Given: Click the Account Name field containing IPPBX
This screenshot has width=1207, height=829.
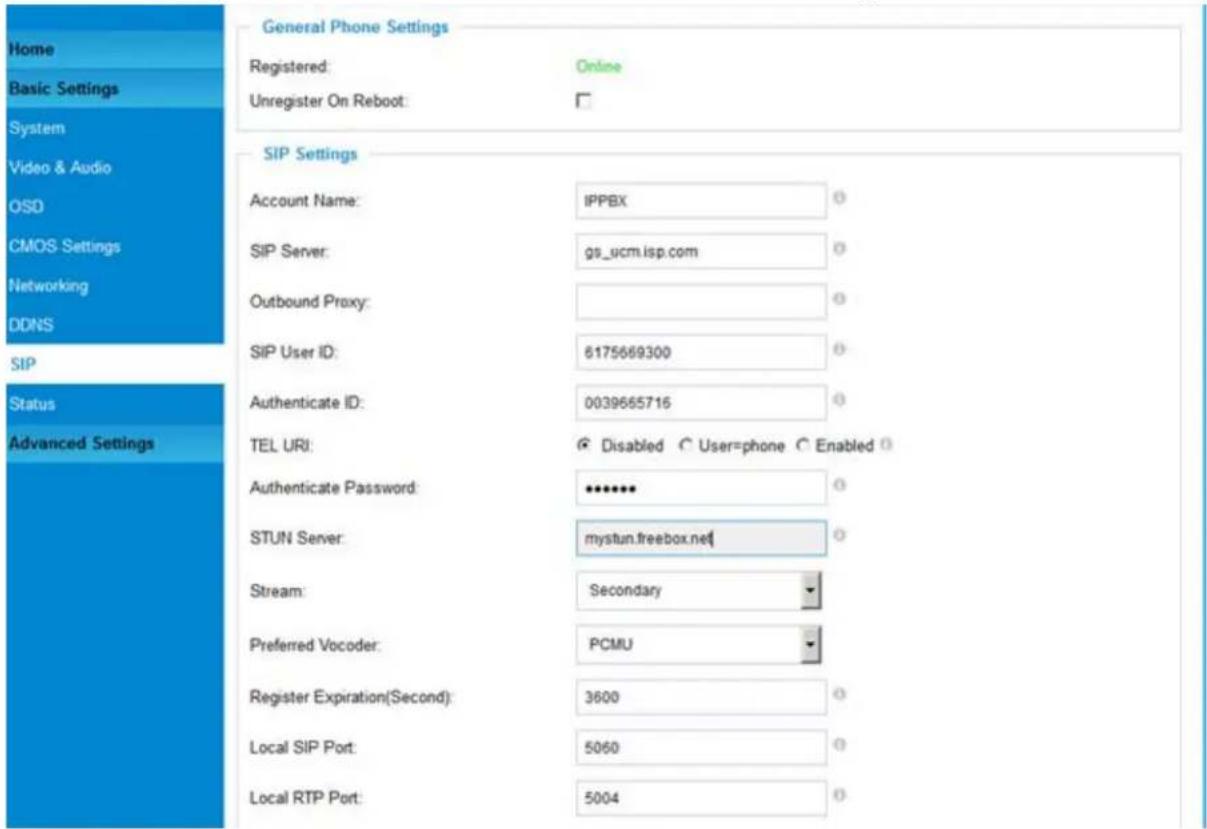Looking at the screenshot, I should point(701,200).
